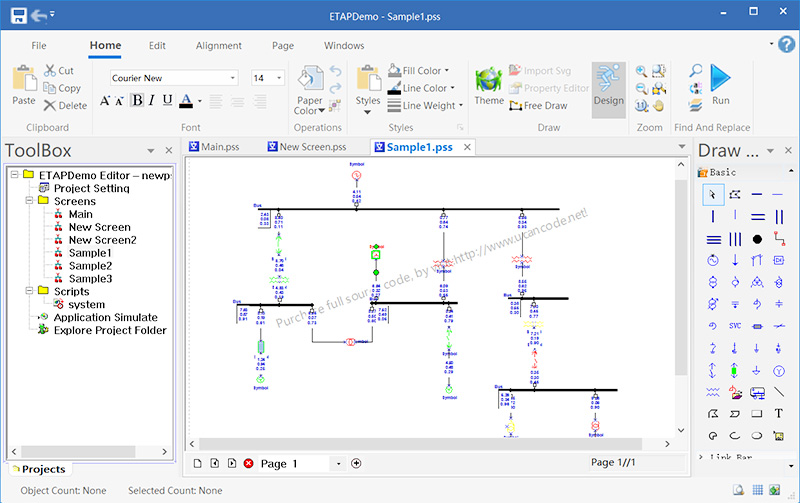Select the text T tool in Draw panel

coord(779,413)
